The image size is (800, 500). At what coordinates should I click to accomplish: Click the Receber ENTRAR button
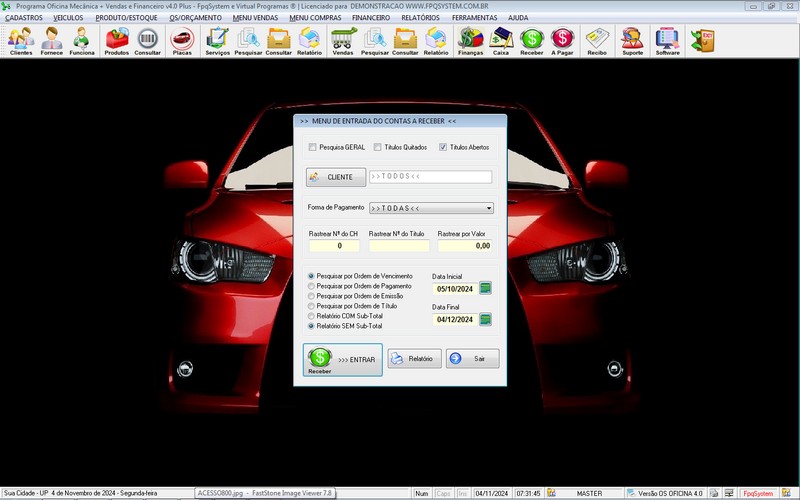pos(342,359)
